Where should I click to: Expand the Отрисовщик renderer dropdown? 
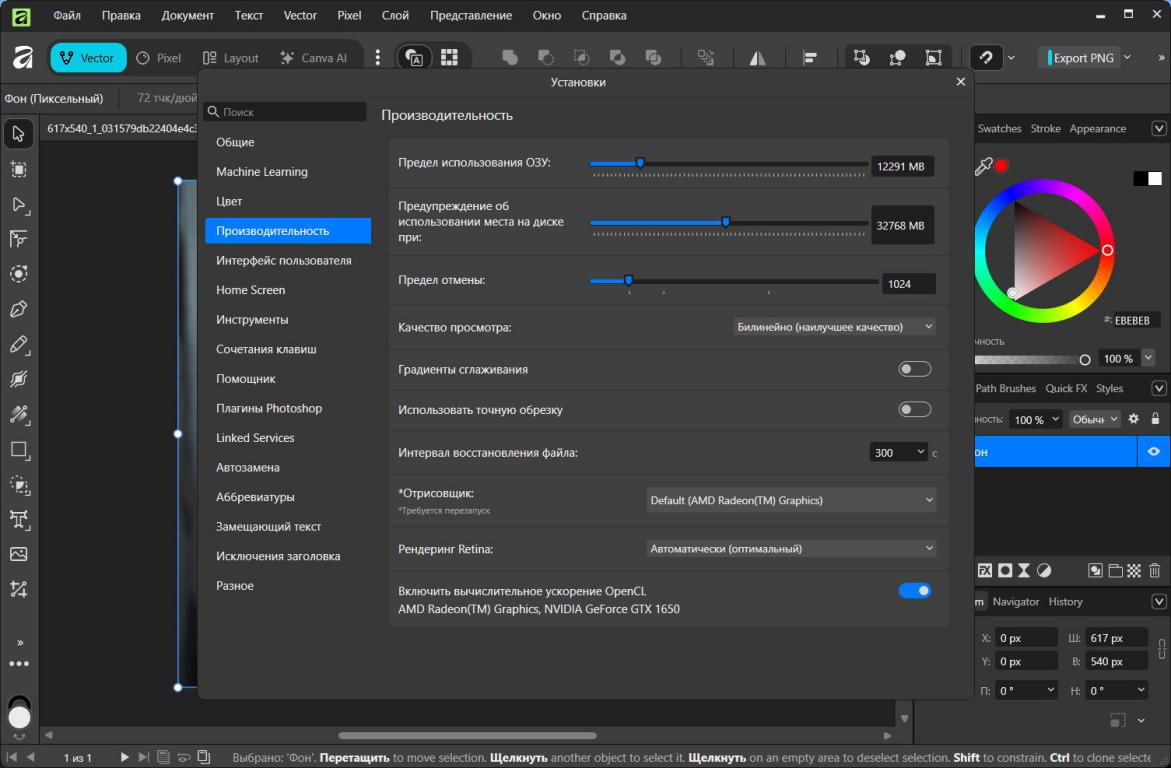coord(791,500)
